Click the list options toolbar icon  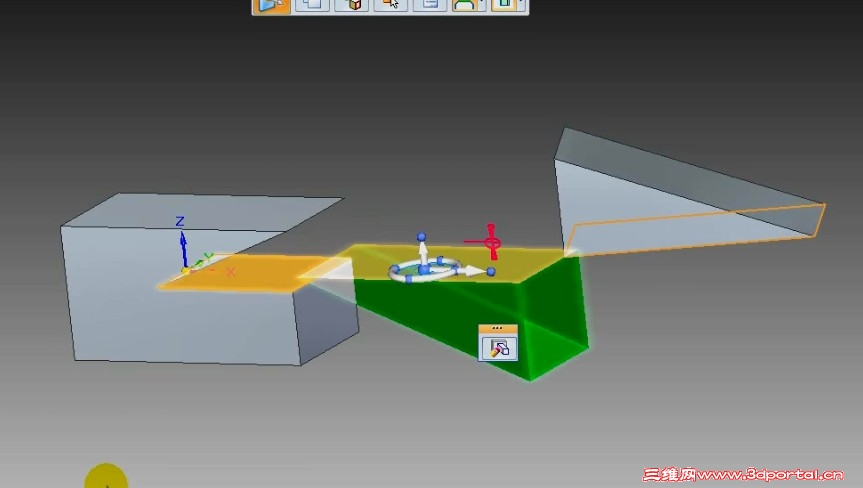coord(430,5)
